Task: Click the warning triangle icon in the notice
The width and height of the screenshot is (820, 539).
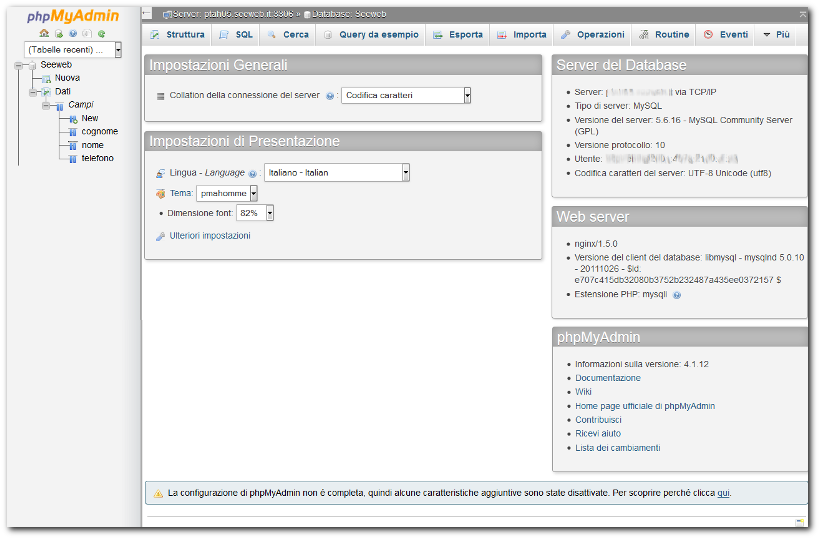Action: [158, 494]
